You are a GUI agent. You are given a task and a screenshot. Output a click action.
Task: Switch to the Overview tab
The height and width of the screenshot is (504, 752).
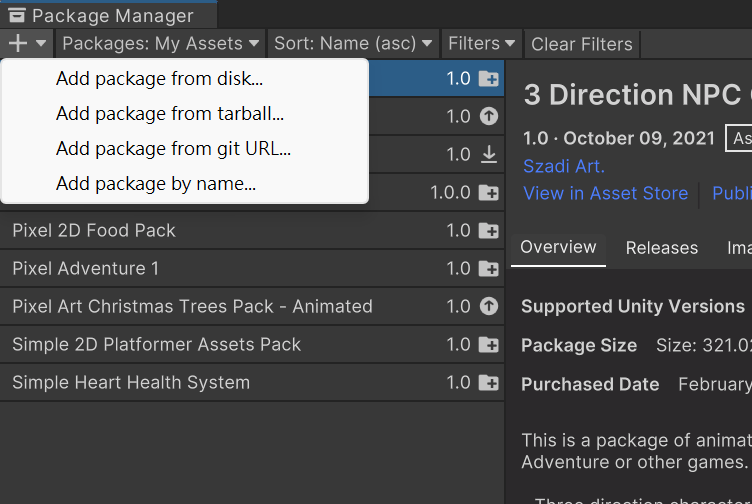tap(558, 247)
